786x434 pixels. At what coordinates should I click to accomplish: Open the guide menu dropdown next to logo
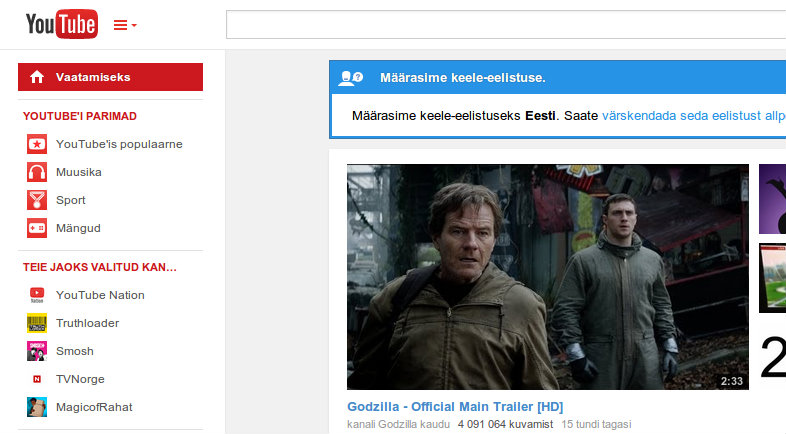click(125, 25)
